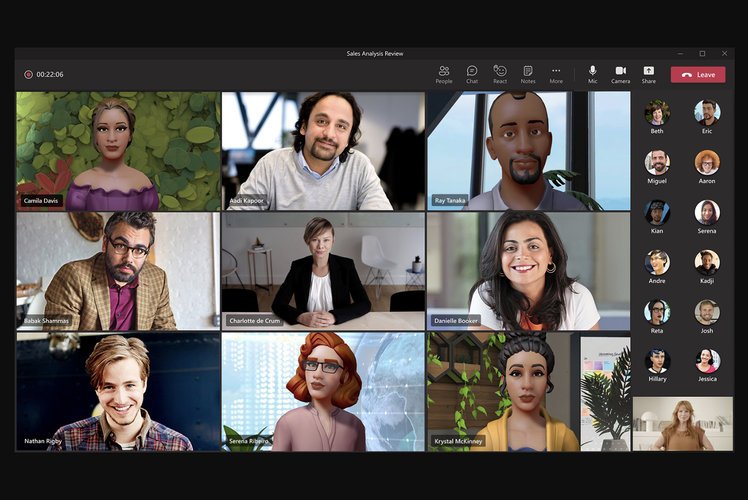Click Miguel's avatar in the roster
Viewport: 748px width, 500px height.
[657, 163]
